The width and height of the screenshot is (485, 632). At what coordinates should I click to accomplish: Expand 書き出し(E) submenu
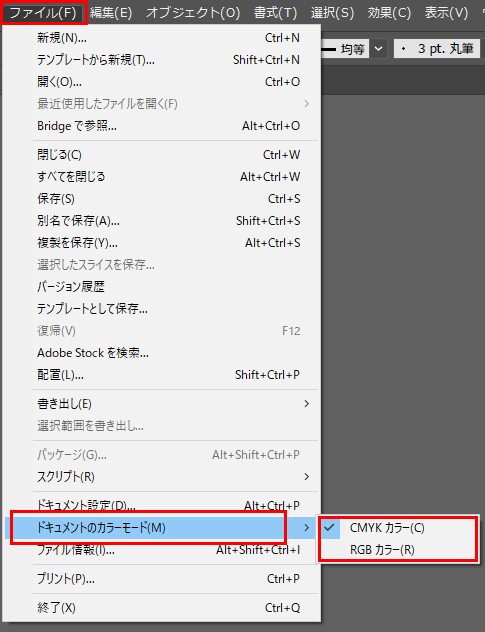tap(163, 404)
